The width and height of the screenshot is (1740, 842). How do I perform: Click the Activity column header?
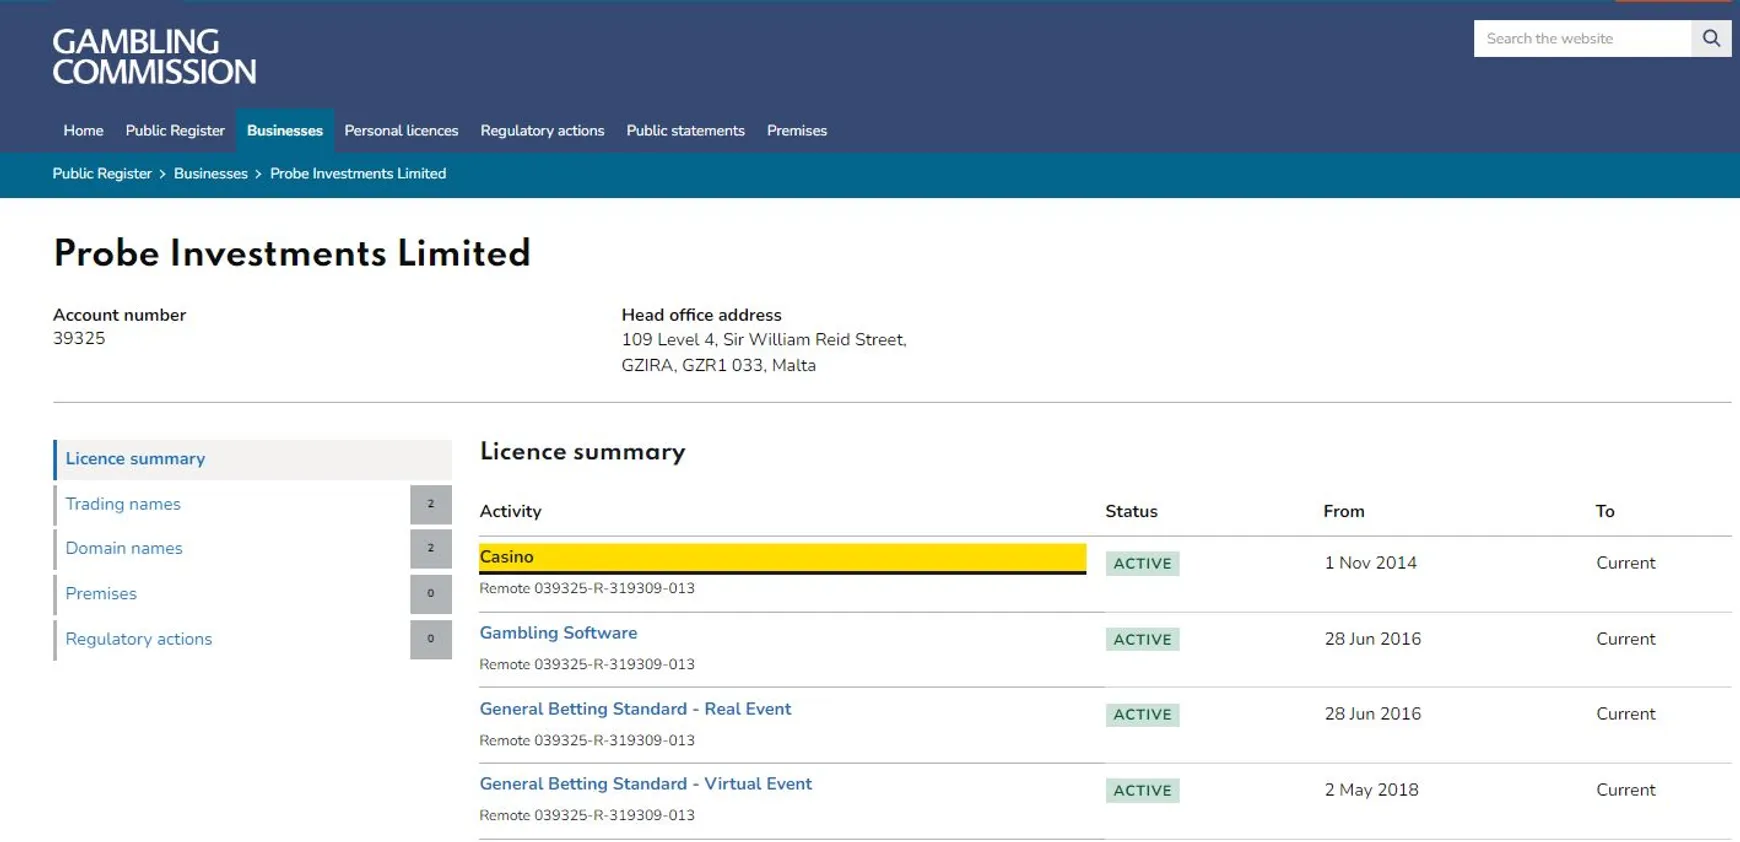510,511
